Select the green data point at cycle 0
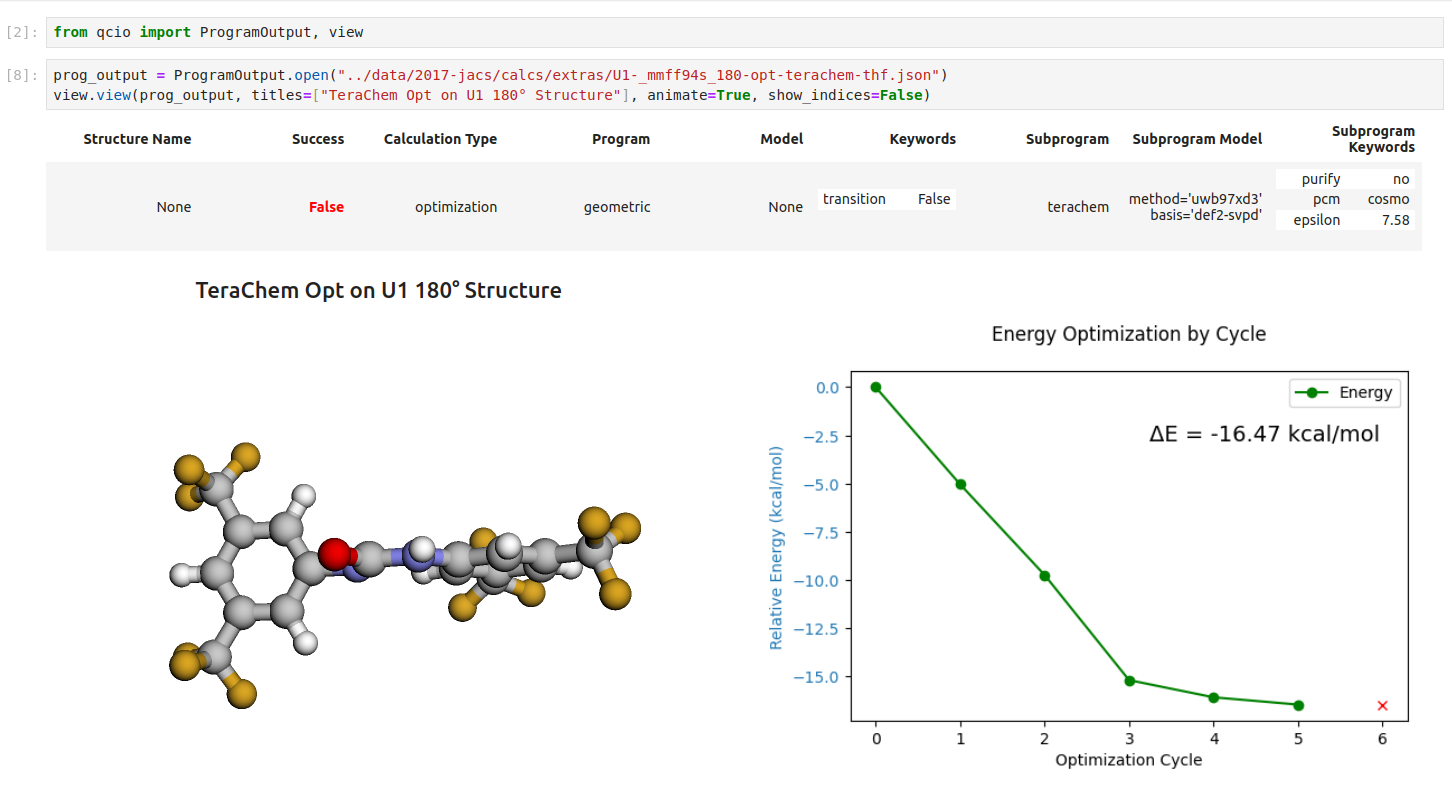Screen dimensions: 1452x788 (x=876, y=387)
